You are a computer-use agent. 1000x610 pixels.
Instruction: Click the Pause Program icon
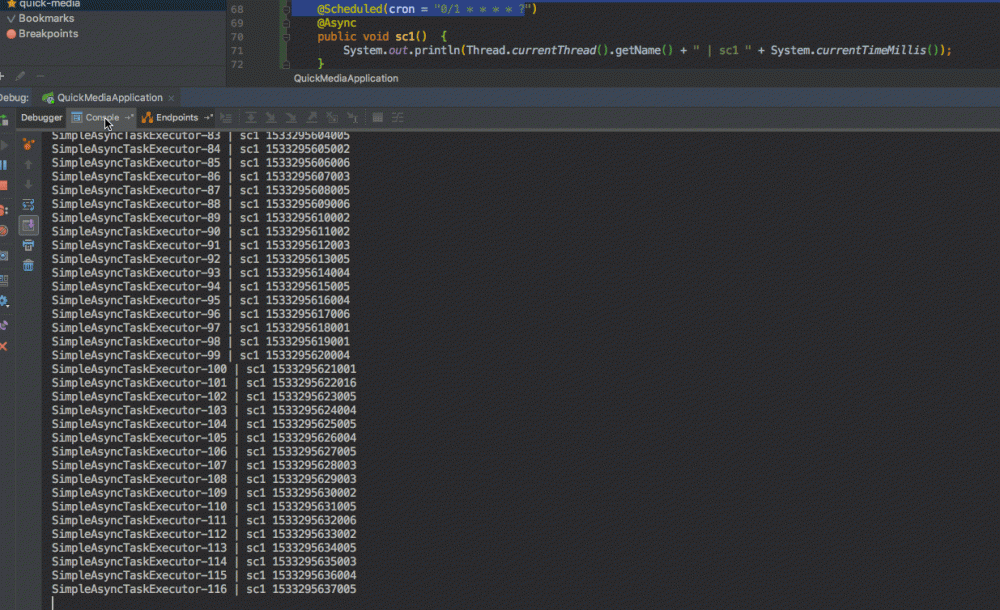click(4, 165)
